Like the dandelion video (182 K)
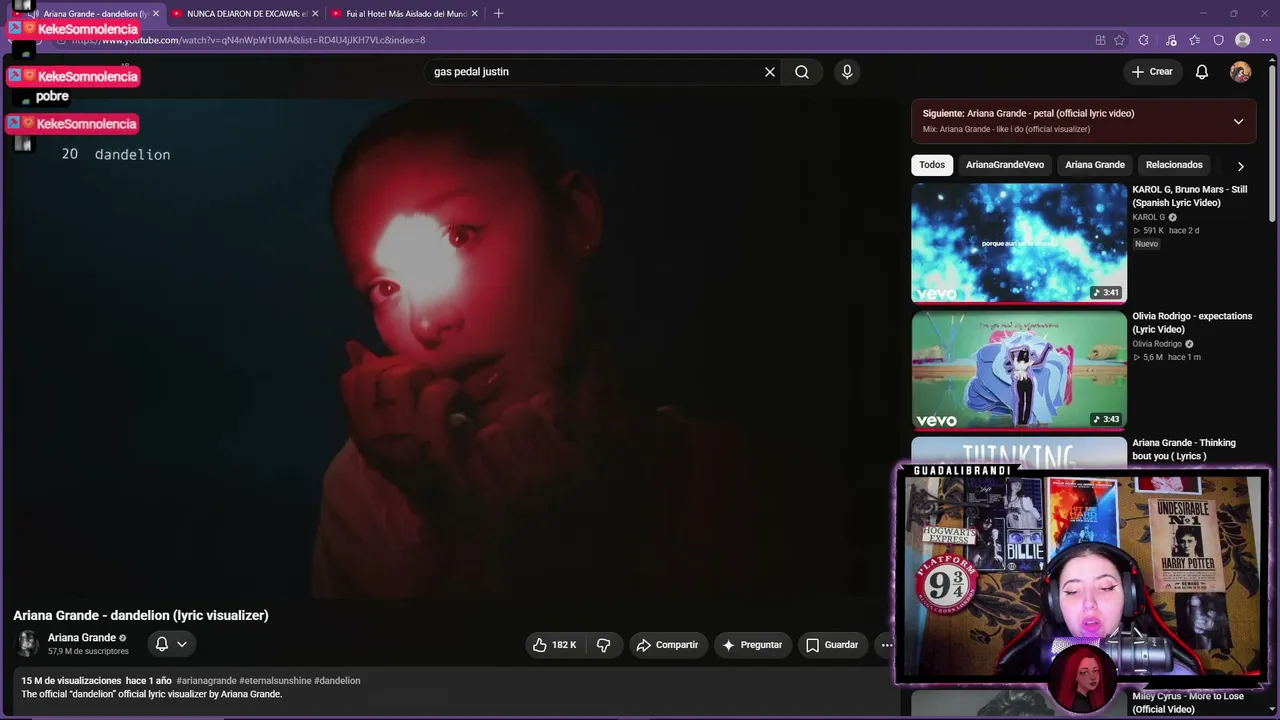Screen dimensions: 1280x720 pos(555,645)
